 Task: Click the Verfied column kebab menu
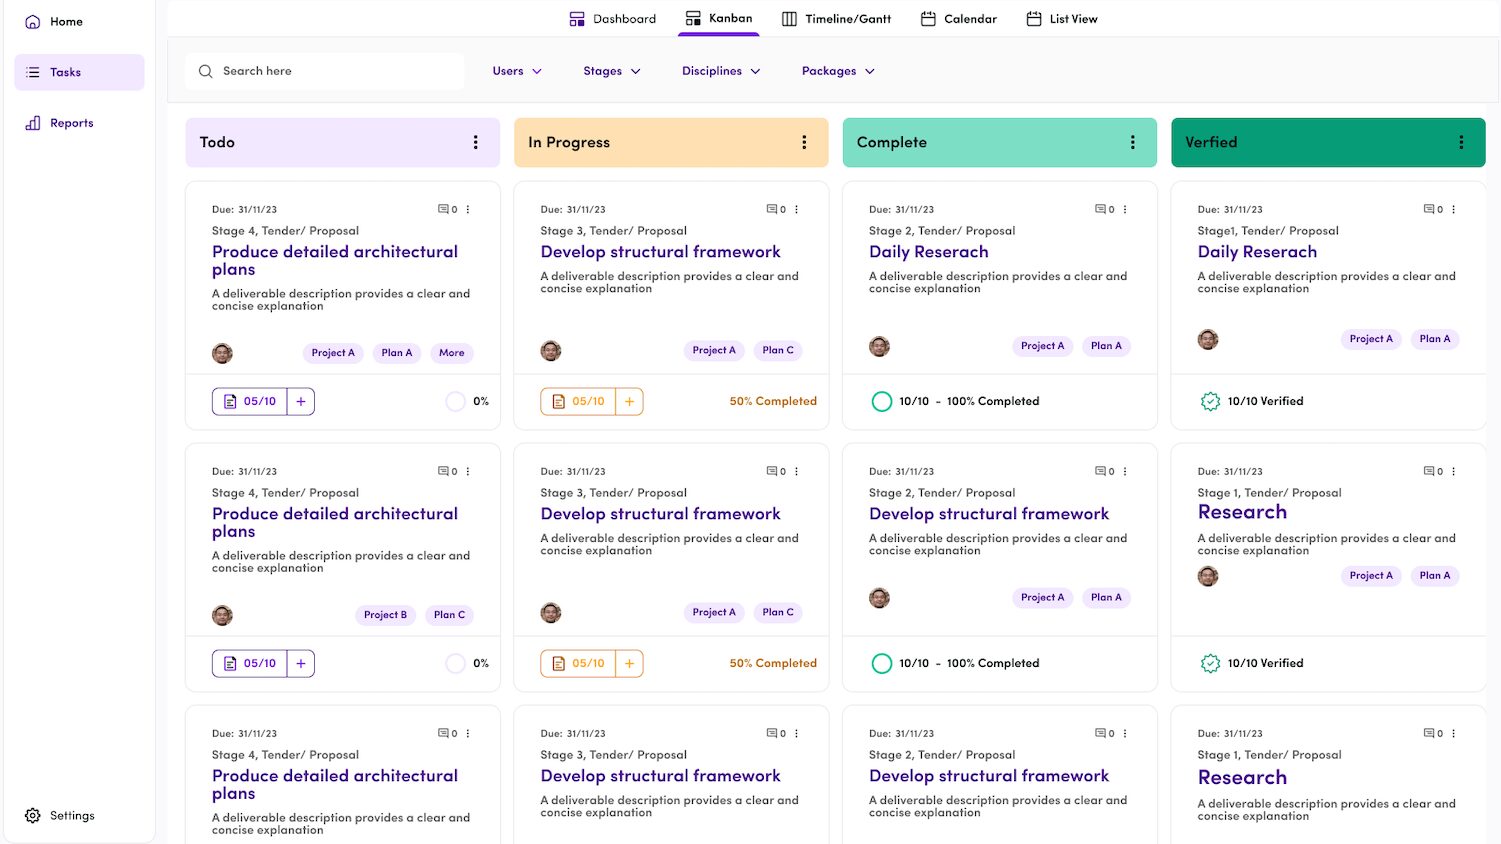click(x=1461, y=143)
